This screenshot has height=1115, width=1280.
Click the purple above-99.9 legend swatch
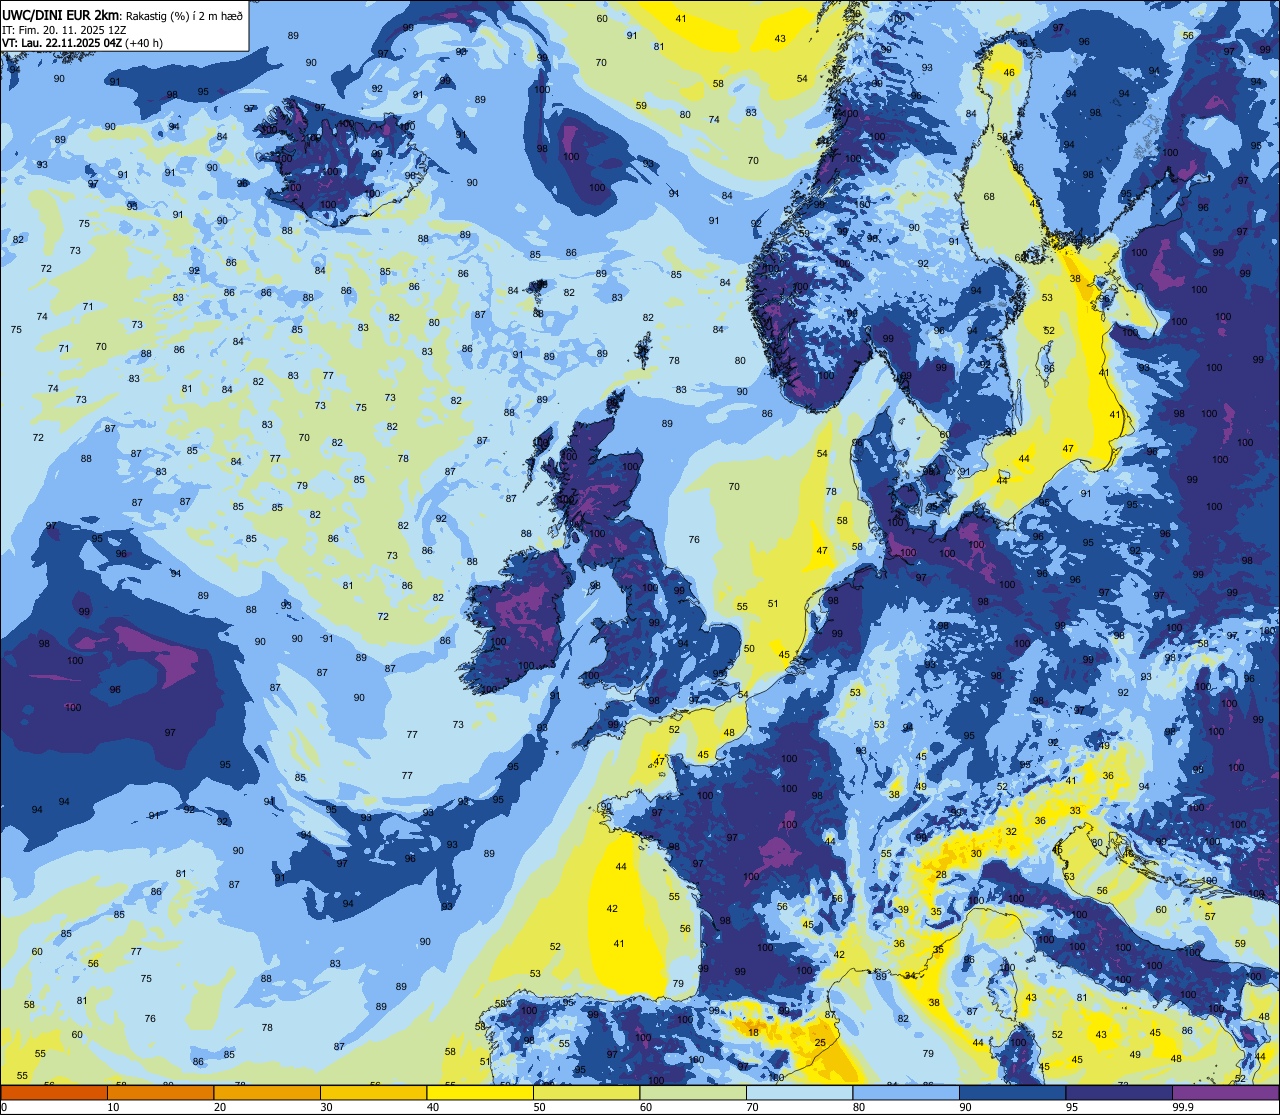[1225, 1092]
